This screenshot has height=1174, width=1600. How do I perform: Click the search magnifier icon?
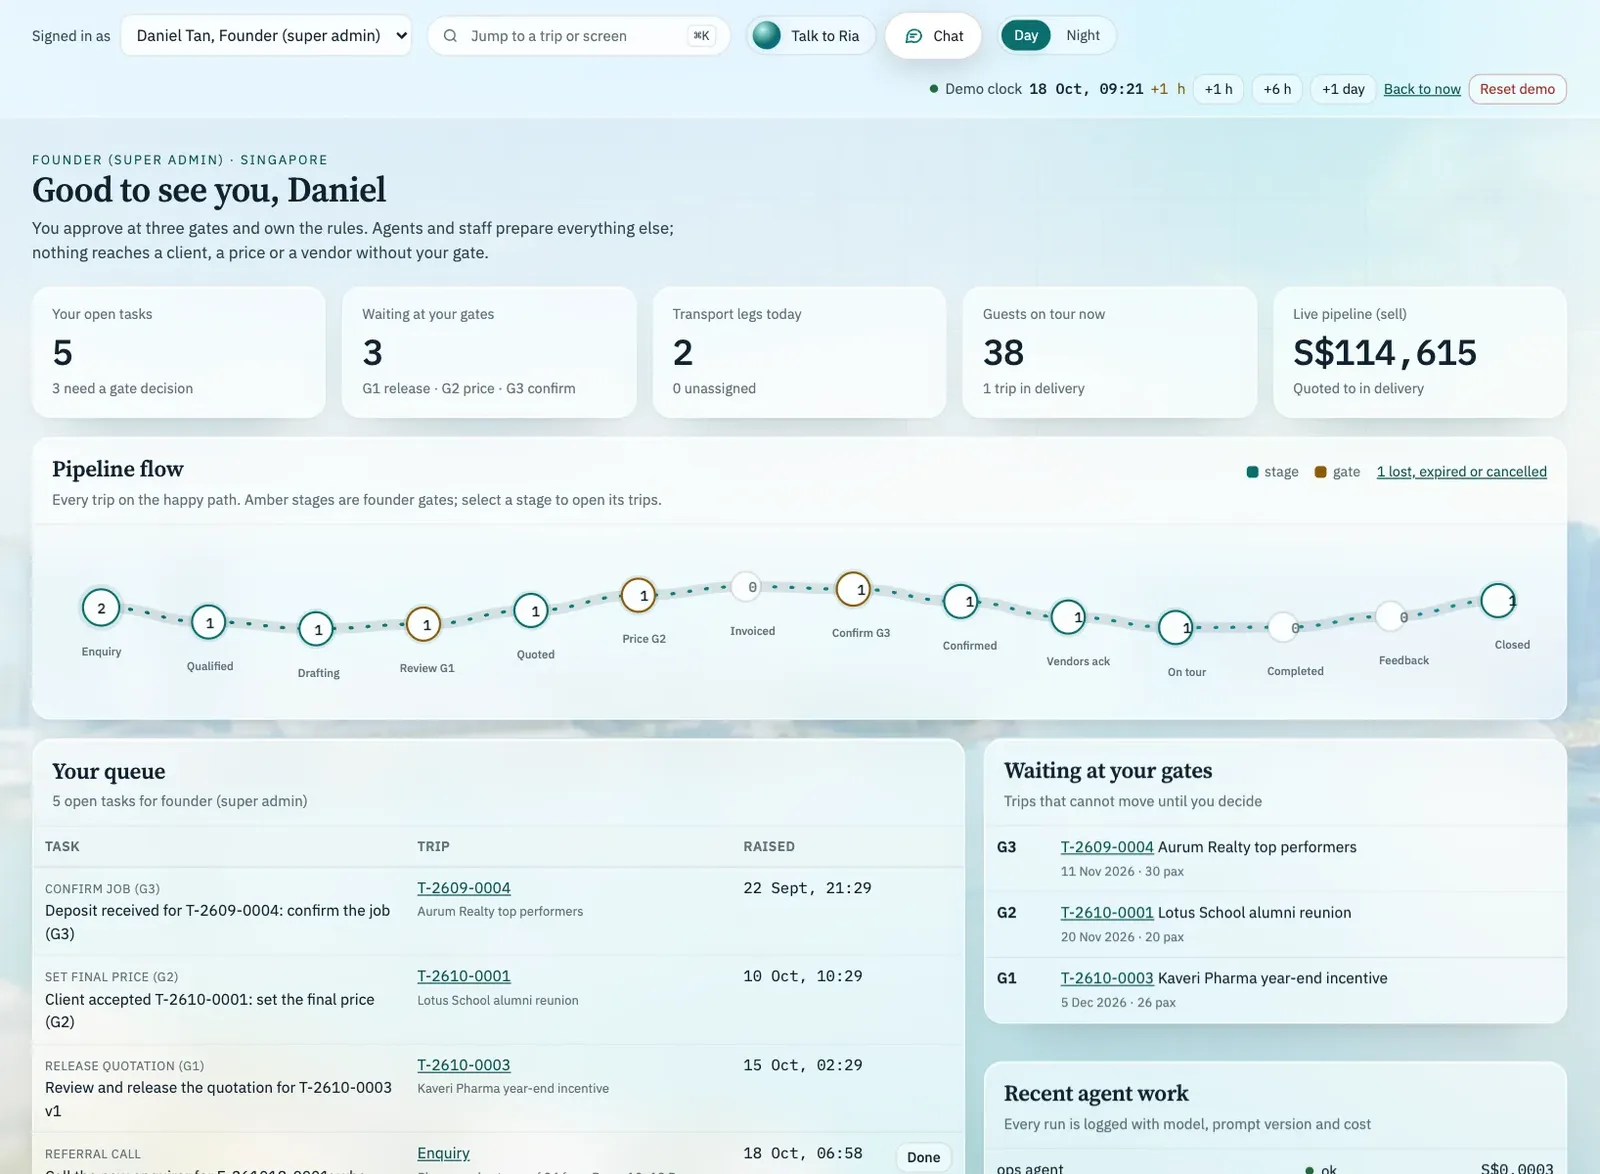pyautogui.click(x=450, y=36)
